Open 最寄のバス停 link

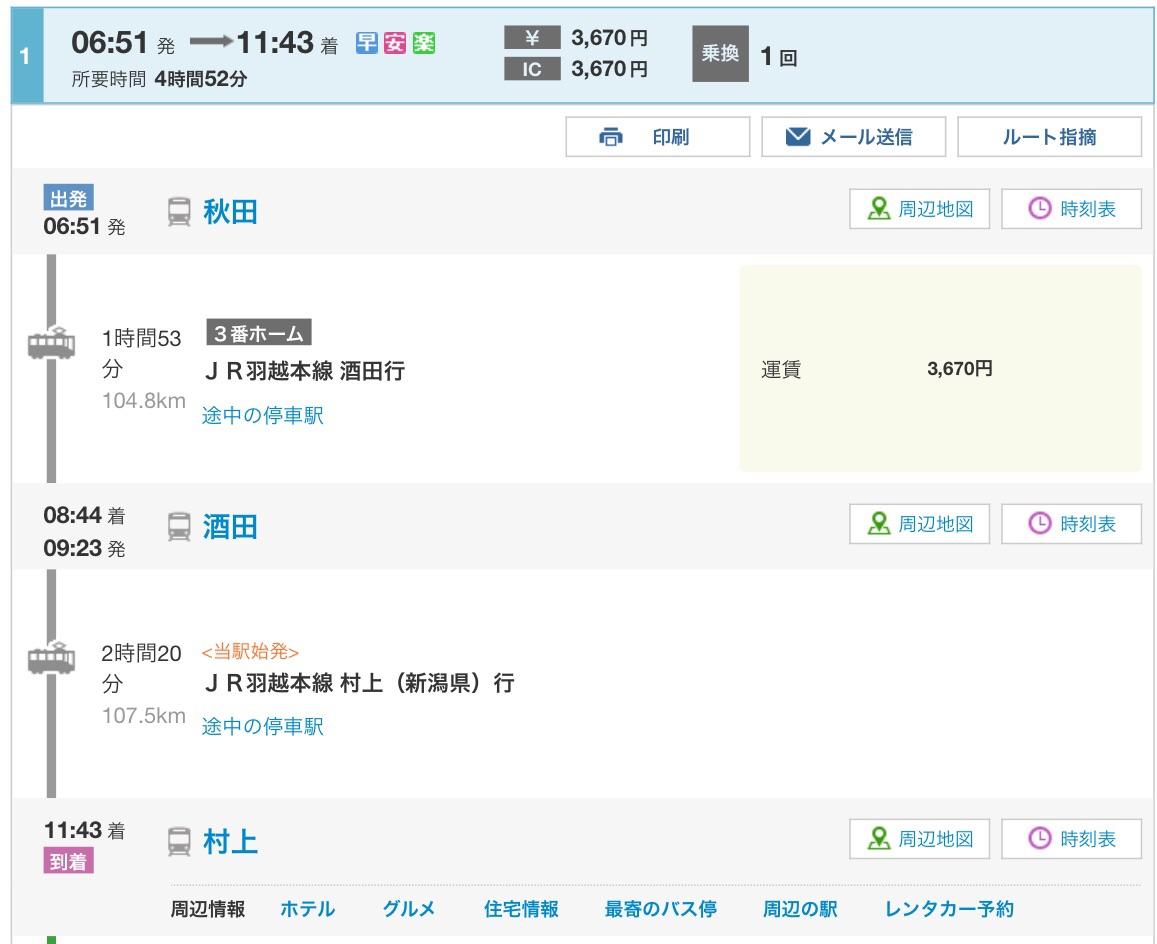pos(660,909)
